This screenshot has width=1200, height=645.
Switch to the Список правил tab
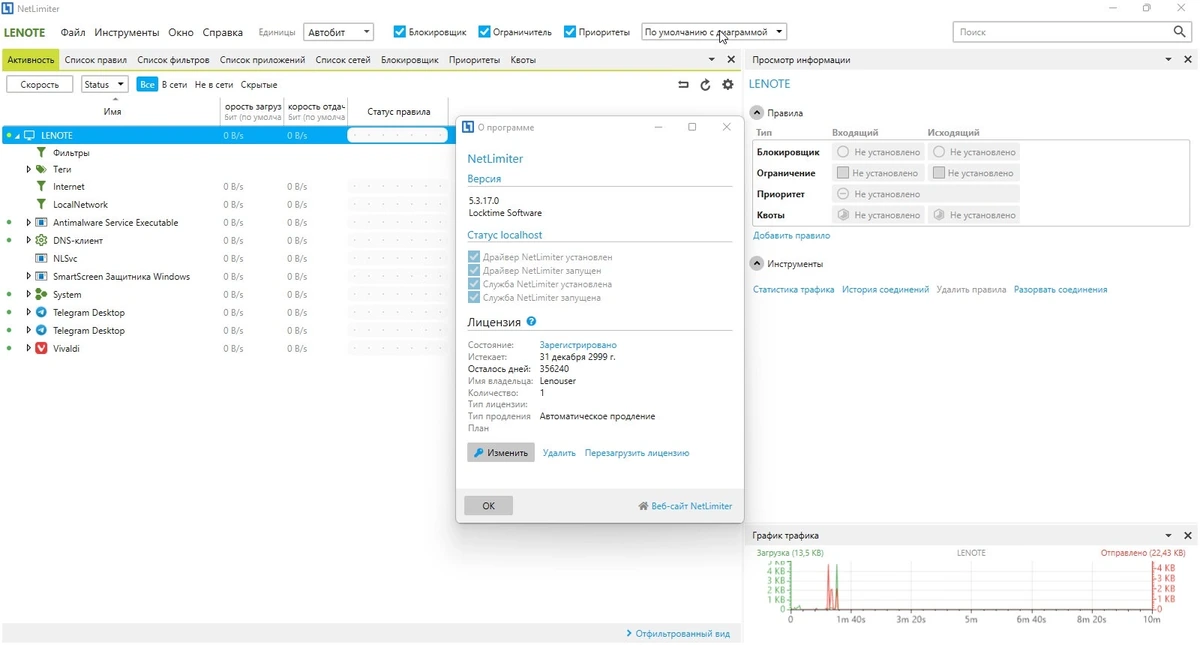coord(96,60)
